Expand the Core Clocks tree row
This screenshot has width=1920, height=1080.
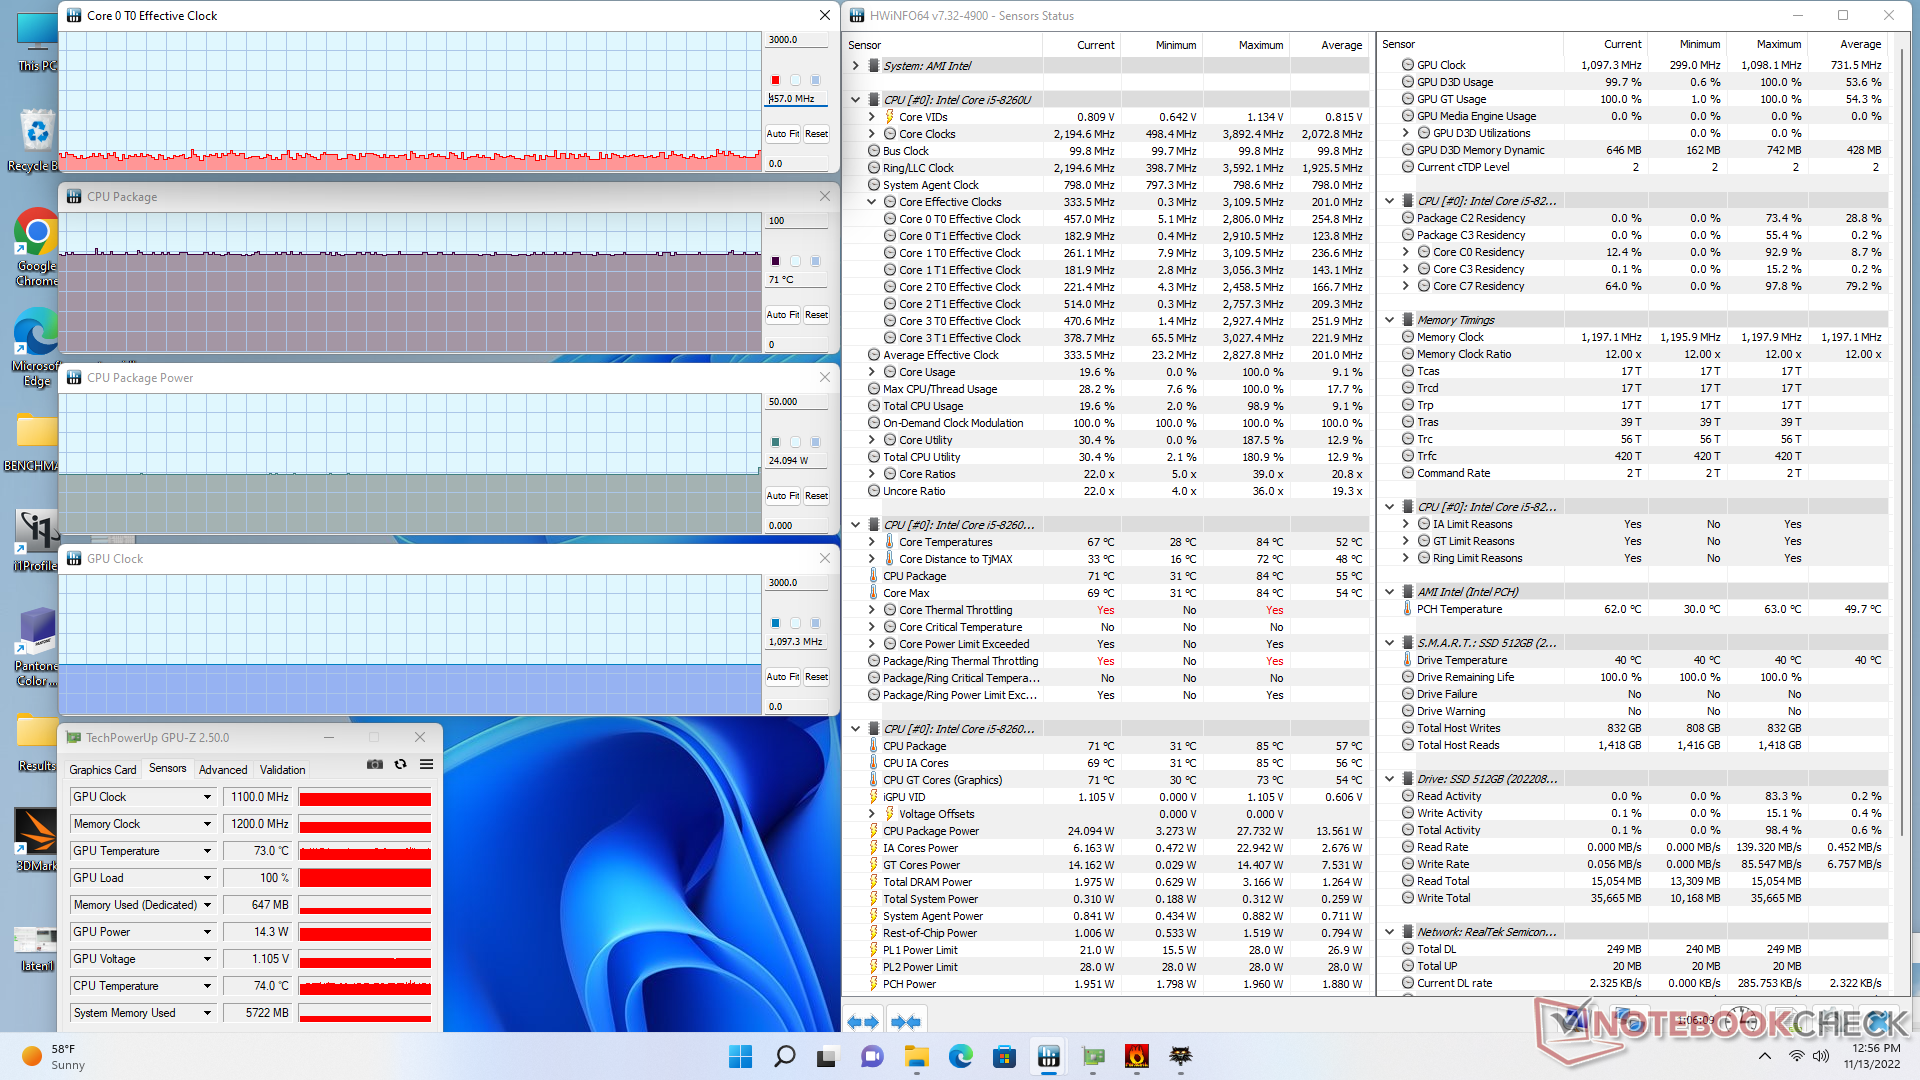pos(871,134)
